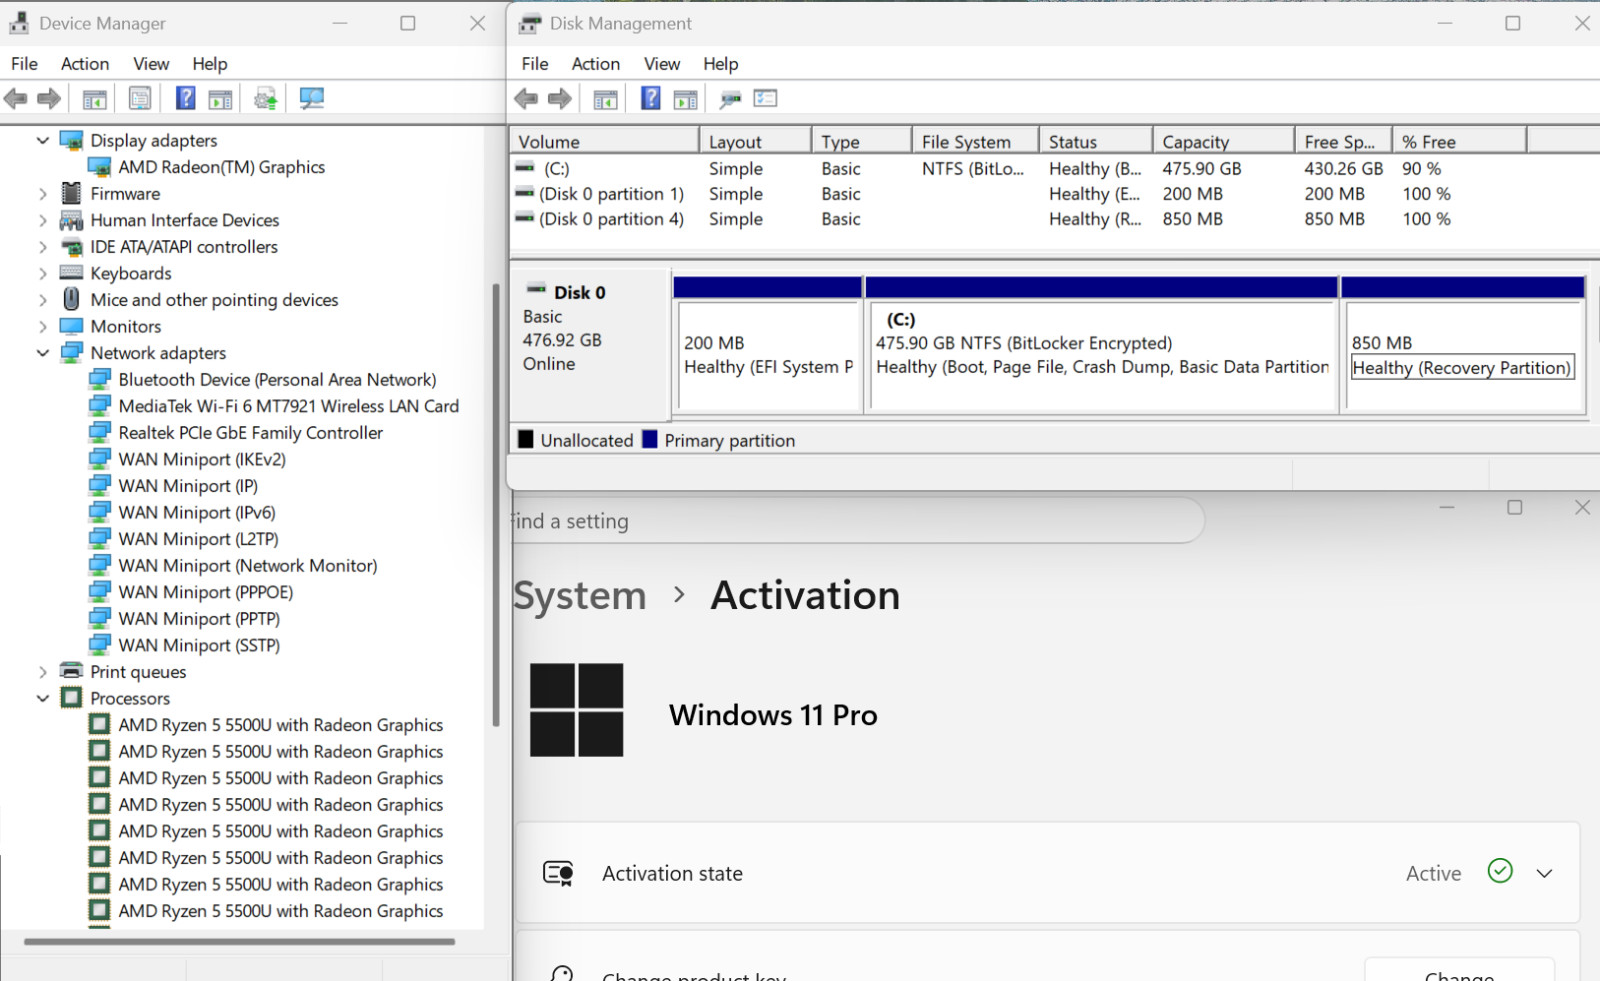Select the Disk 0 label panel
The height and width of the screenshot is (981, 1600).
click(591, 343)
